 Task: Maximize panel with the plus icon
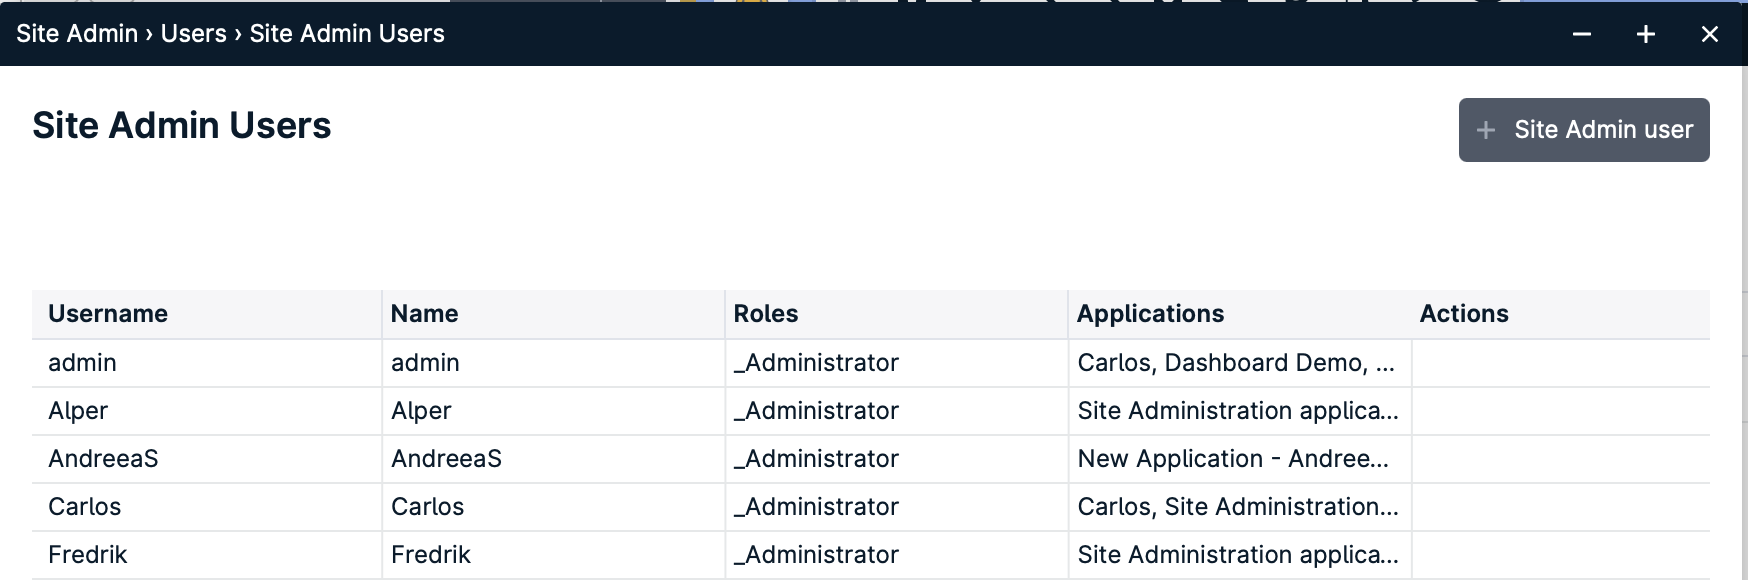[1646, 34]
